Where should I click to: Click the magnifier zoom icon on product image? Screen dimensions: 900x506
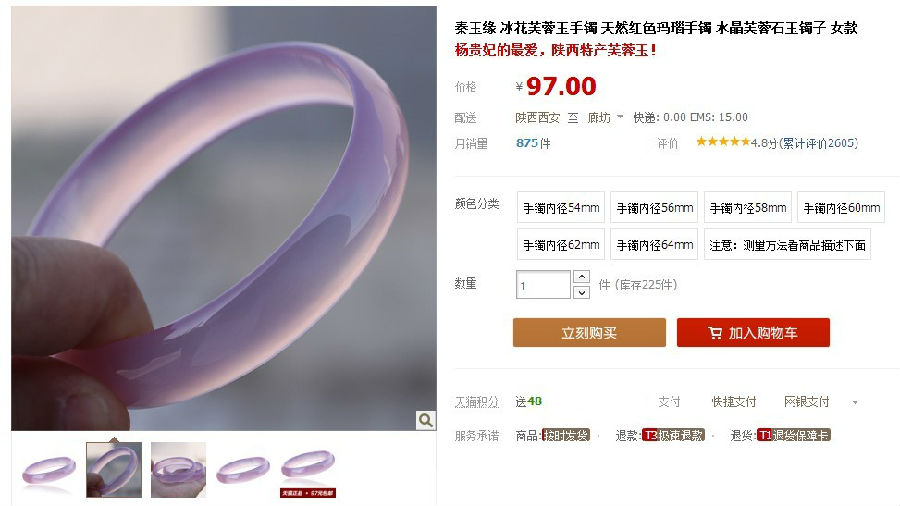(425, 420)
